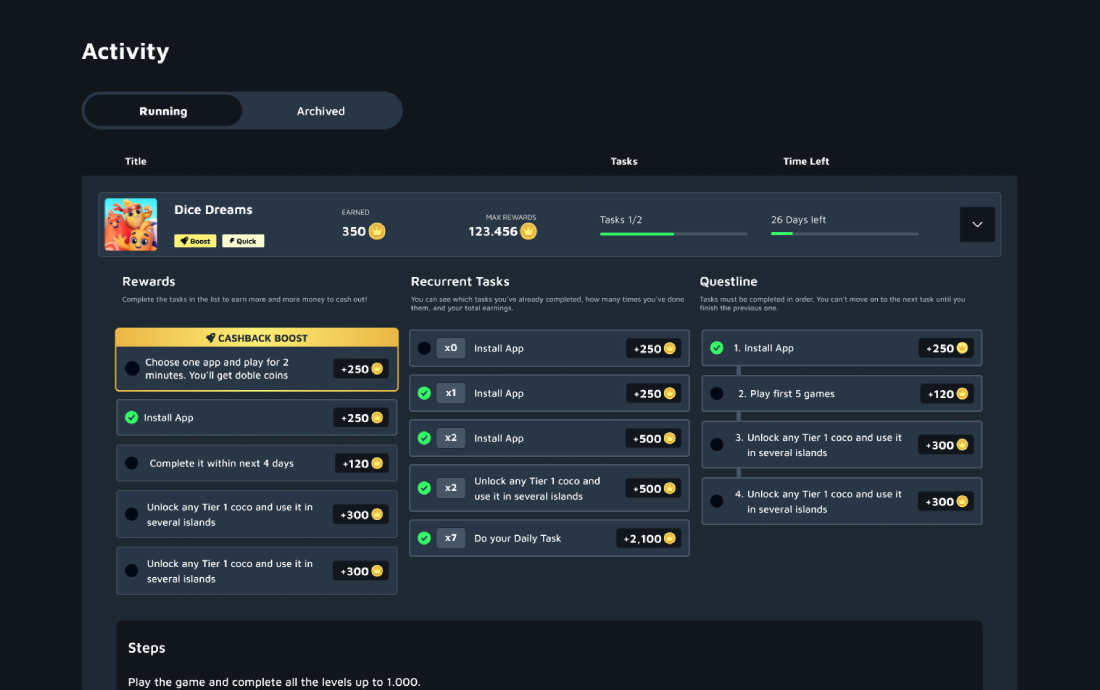Viewport: 1100px width, 690px height.
Task: Click the cashback tag icon in the CASHBACK BOOST banner
Action: click(x=212, y=337)
